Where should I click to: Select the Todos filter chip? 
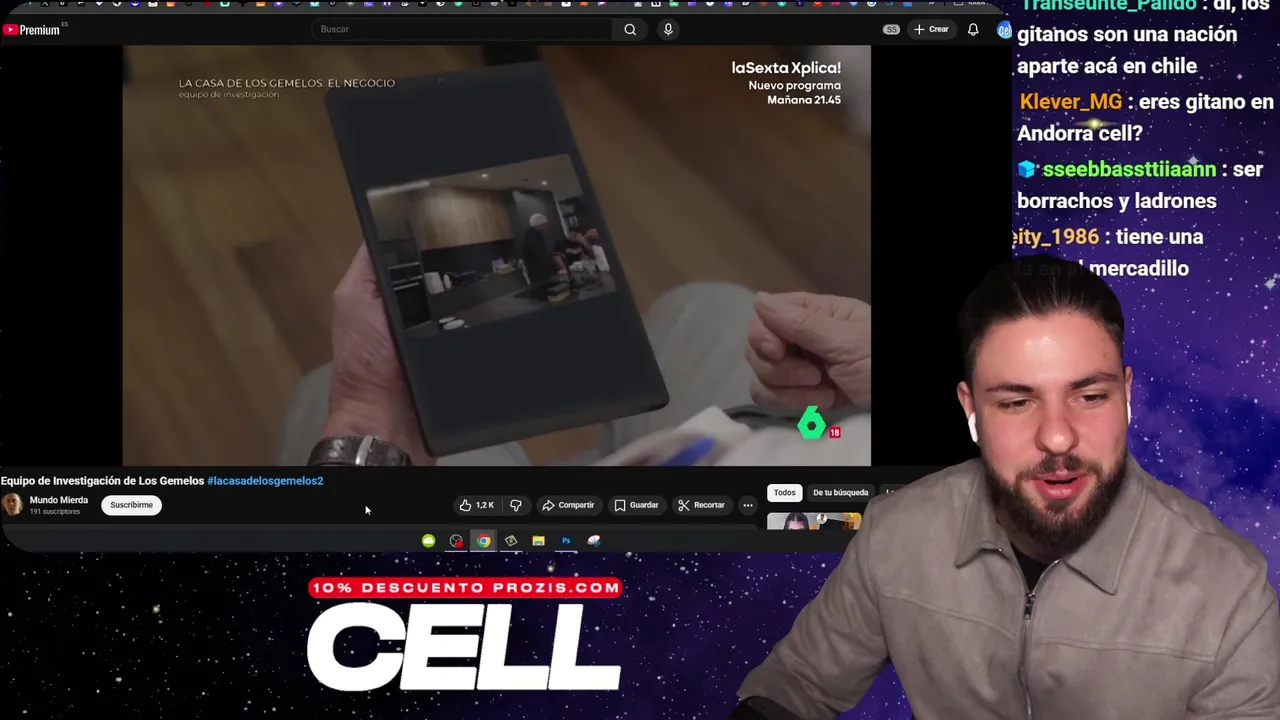784,492
